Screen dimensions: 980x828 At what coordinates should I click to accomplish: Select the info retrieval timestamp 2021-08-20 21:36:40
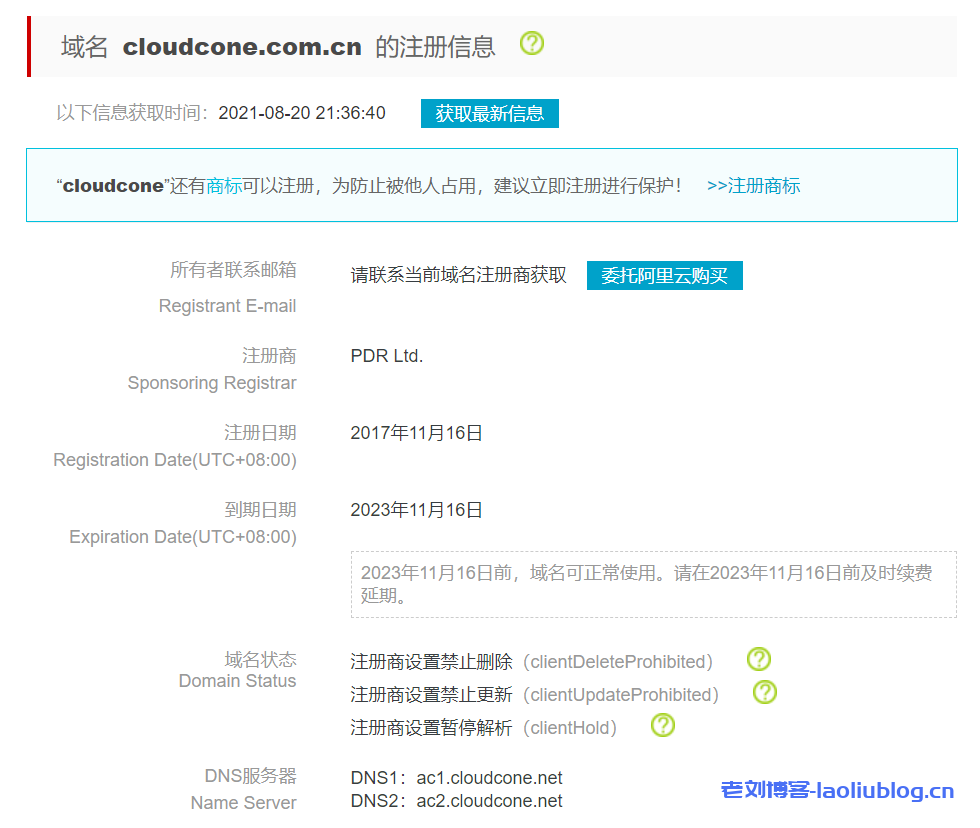(301, 113)
